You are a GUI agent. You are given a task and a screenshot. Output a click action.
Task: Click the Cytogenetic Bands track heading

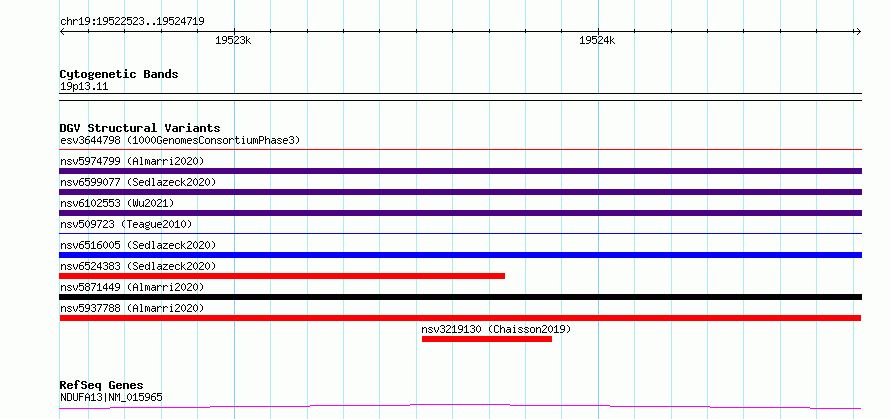[119, 74]
